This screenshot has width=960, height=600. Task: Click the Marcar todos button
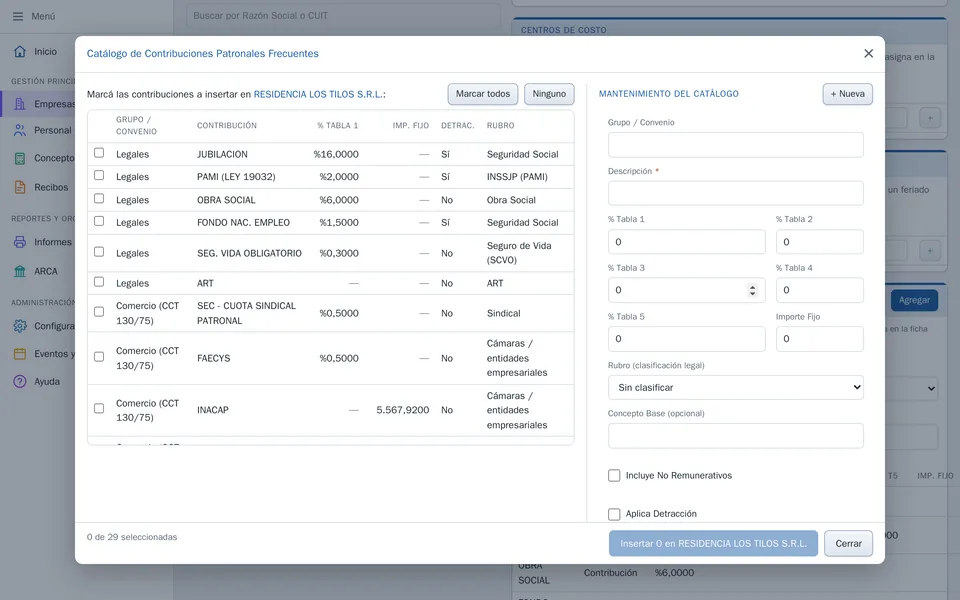[x=483, y=94]
